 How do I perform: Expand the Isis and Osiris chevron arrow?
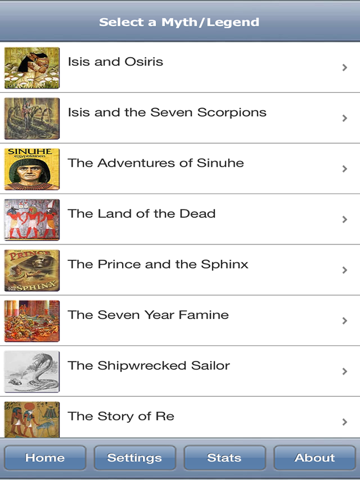pyautogui.click(x=345, y=68)
